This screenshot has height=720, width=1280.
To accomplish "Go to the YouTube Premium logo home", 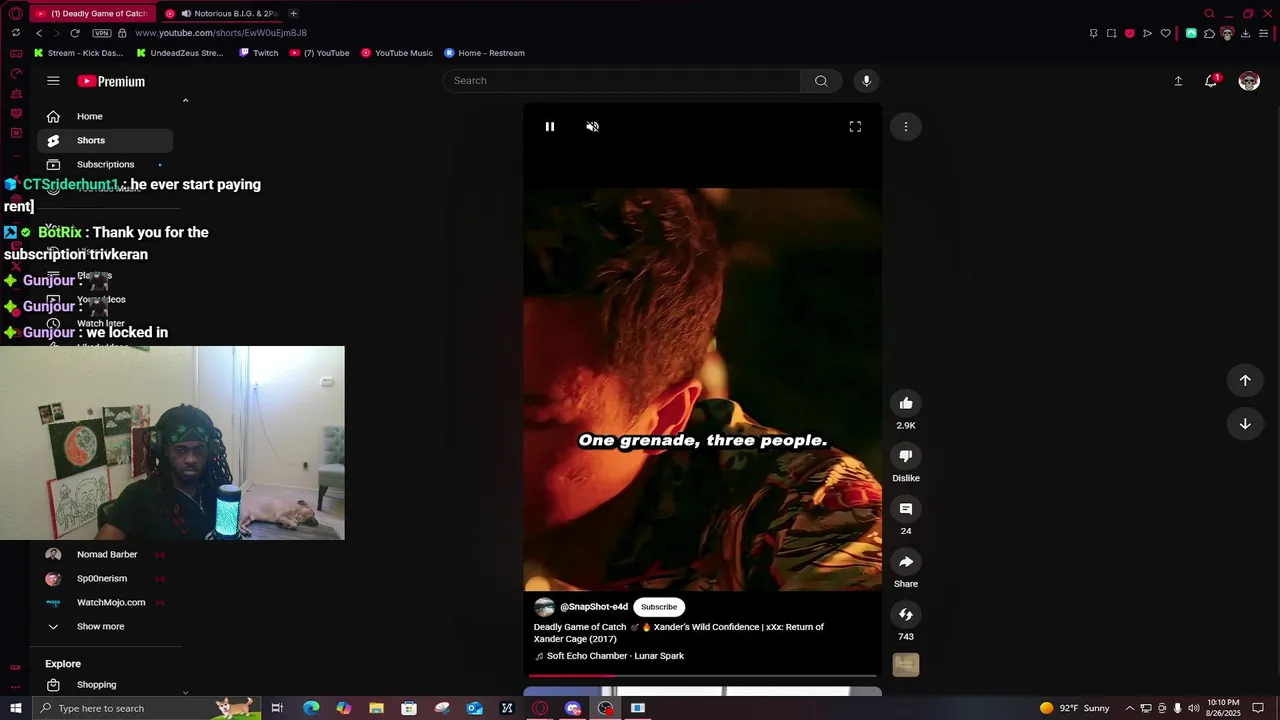I will click(x=111, y=81).
